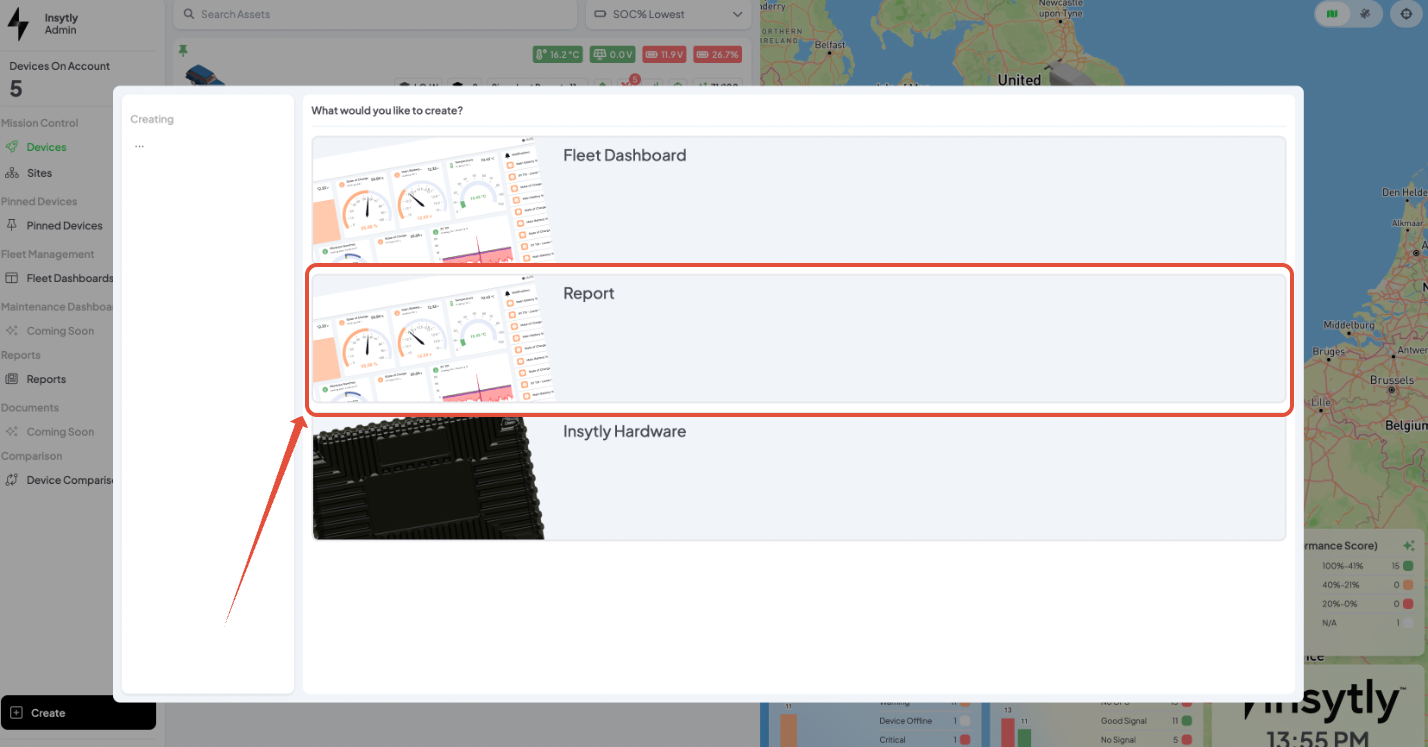Screen dimensions: 1428x747
Task: Click the Comparison section heading
Action: 32,456
